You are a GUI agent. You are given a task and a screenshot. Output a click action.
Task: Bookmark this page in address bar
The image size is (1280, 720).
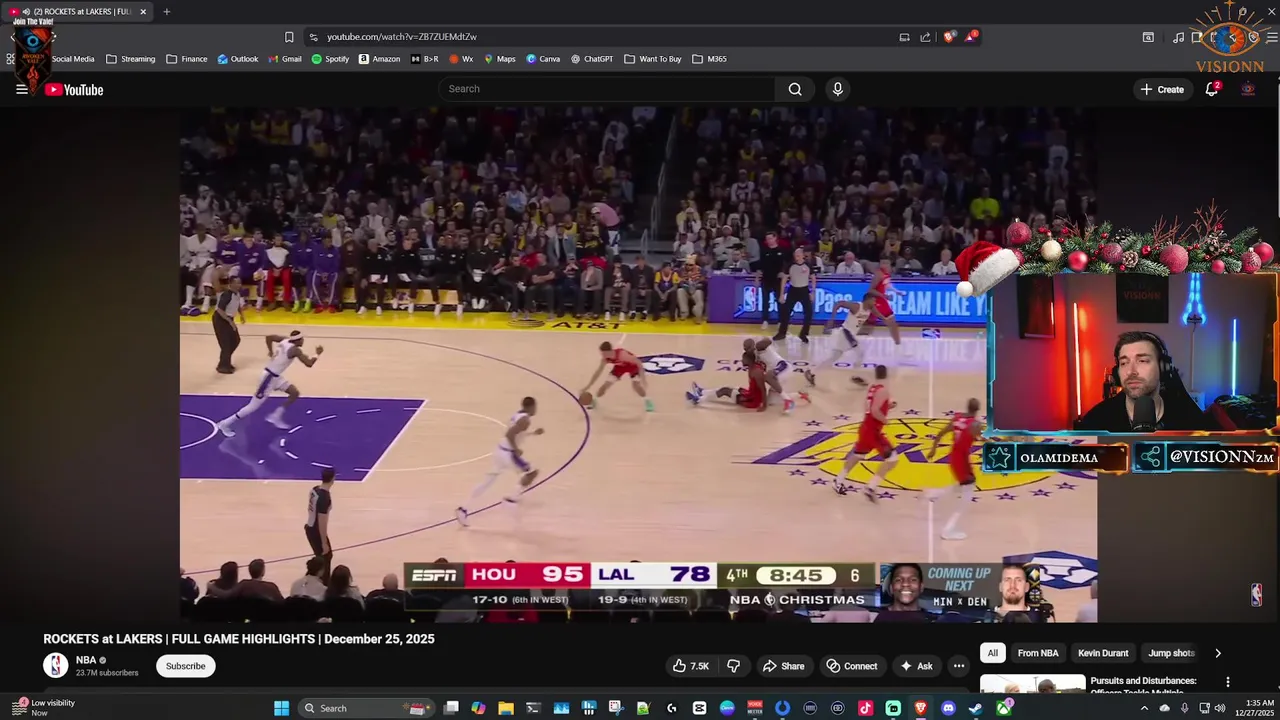coord(289,37)
